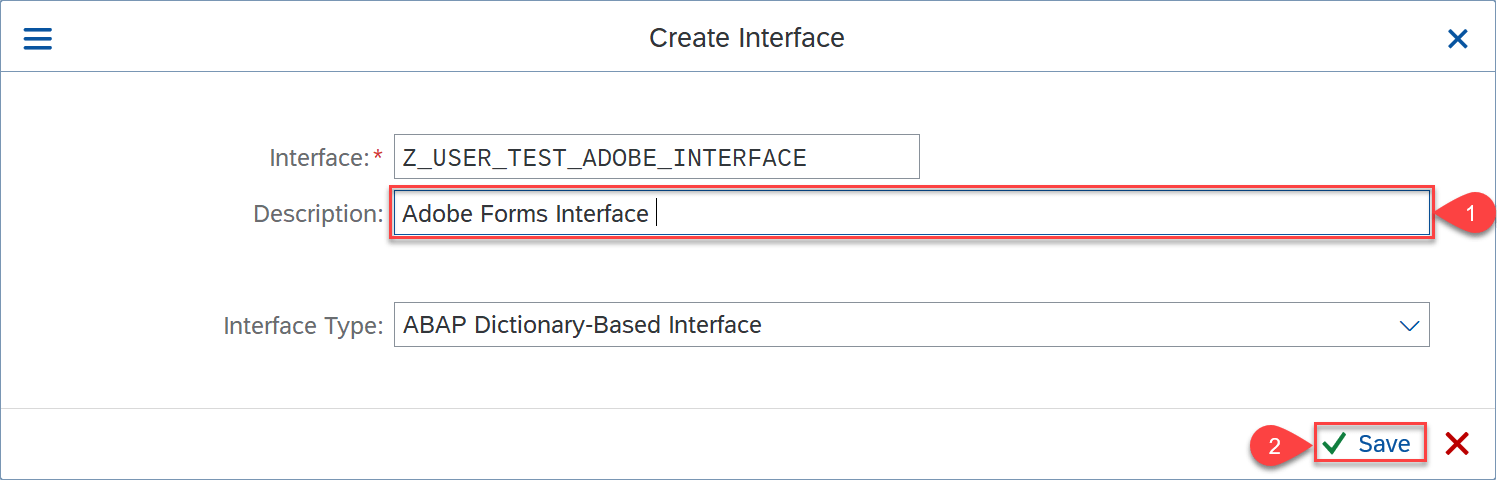Click the Interface Type: field label
The image size is (1497, 480).
point(303,326)
